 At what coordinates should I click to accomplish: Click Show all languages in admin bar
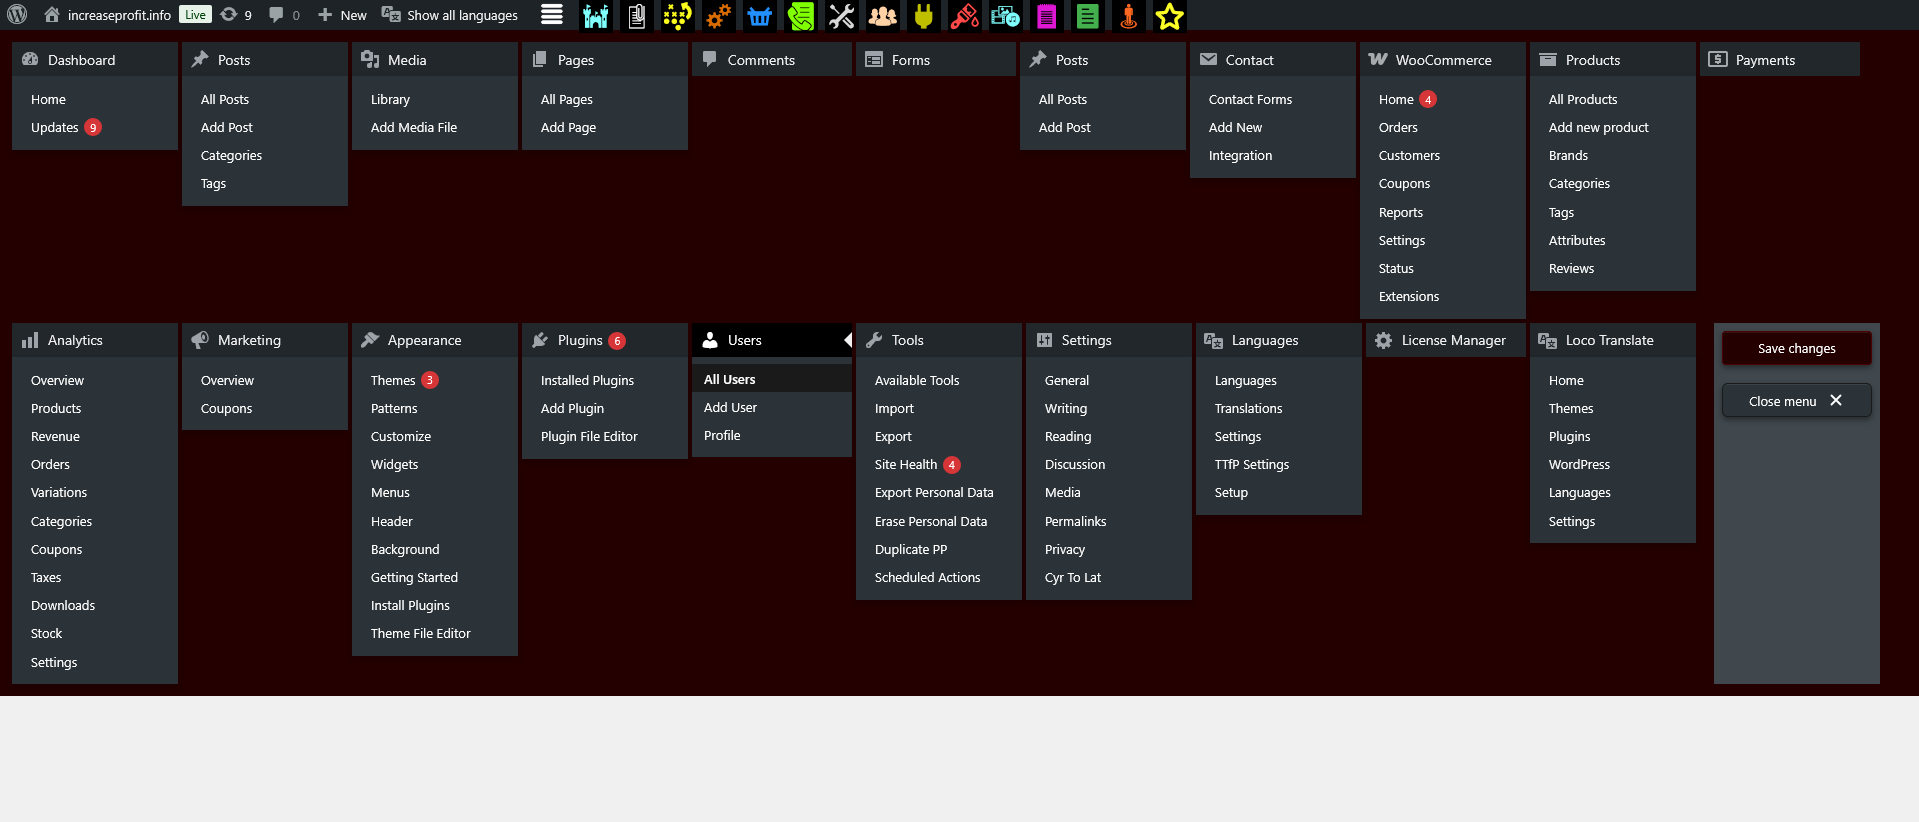450,15
